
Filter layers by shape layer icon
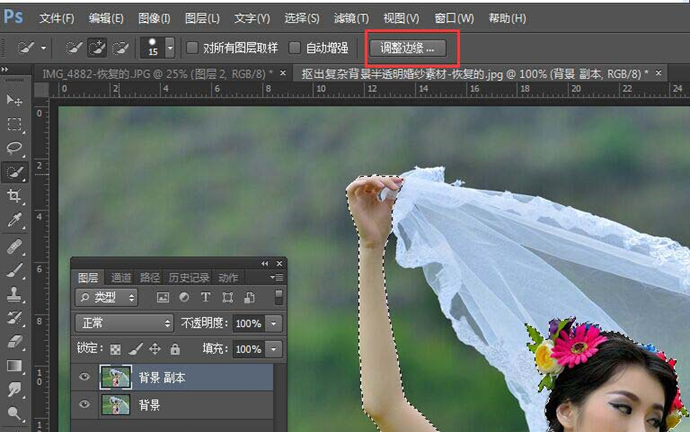click(228, 297)
